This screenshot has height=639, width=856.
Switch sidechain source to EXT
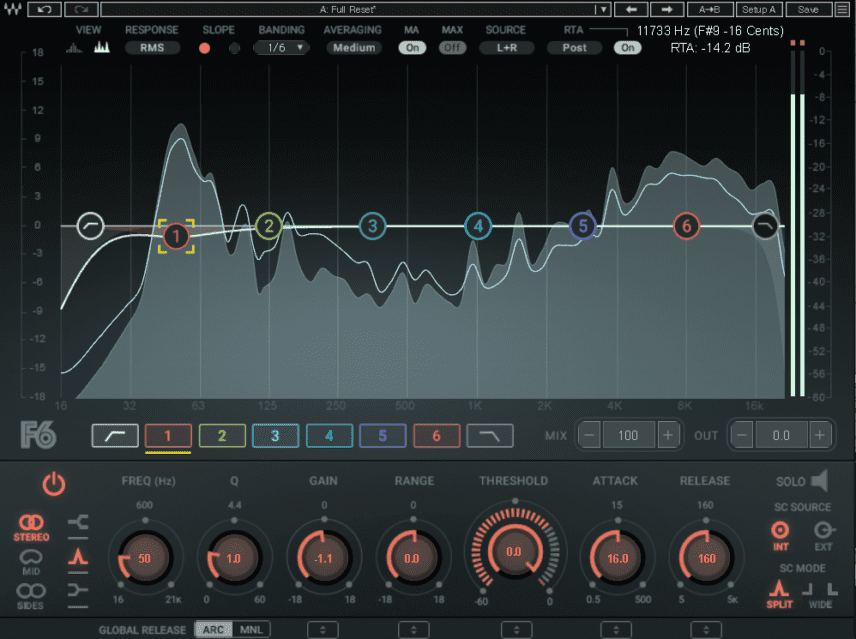point(823,535)
